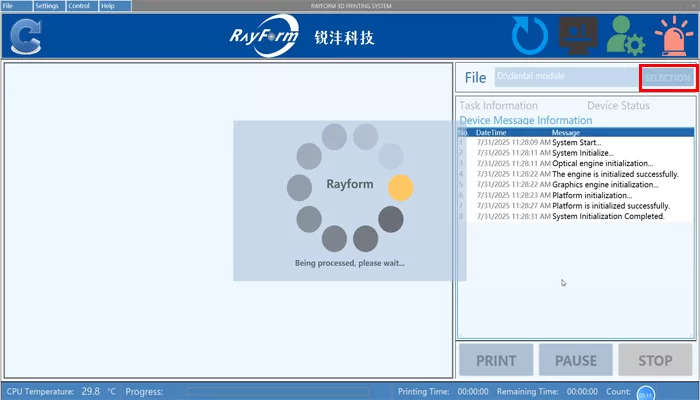
Task: Open the green user settings icon
Action: point(626,36)
